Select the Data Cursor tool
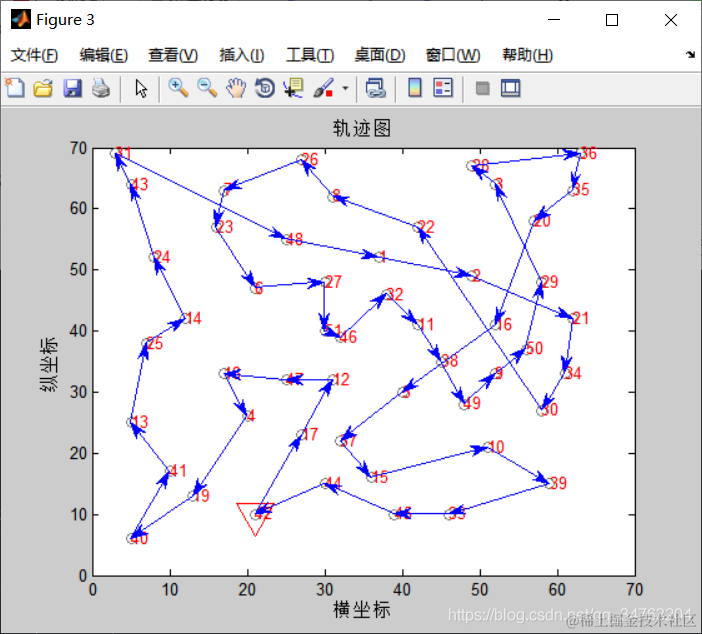The height and width of the screenshot is (634, 702). click(294, 88)
